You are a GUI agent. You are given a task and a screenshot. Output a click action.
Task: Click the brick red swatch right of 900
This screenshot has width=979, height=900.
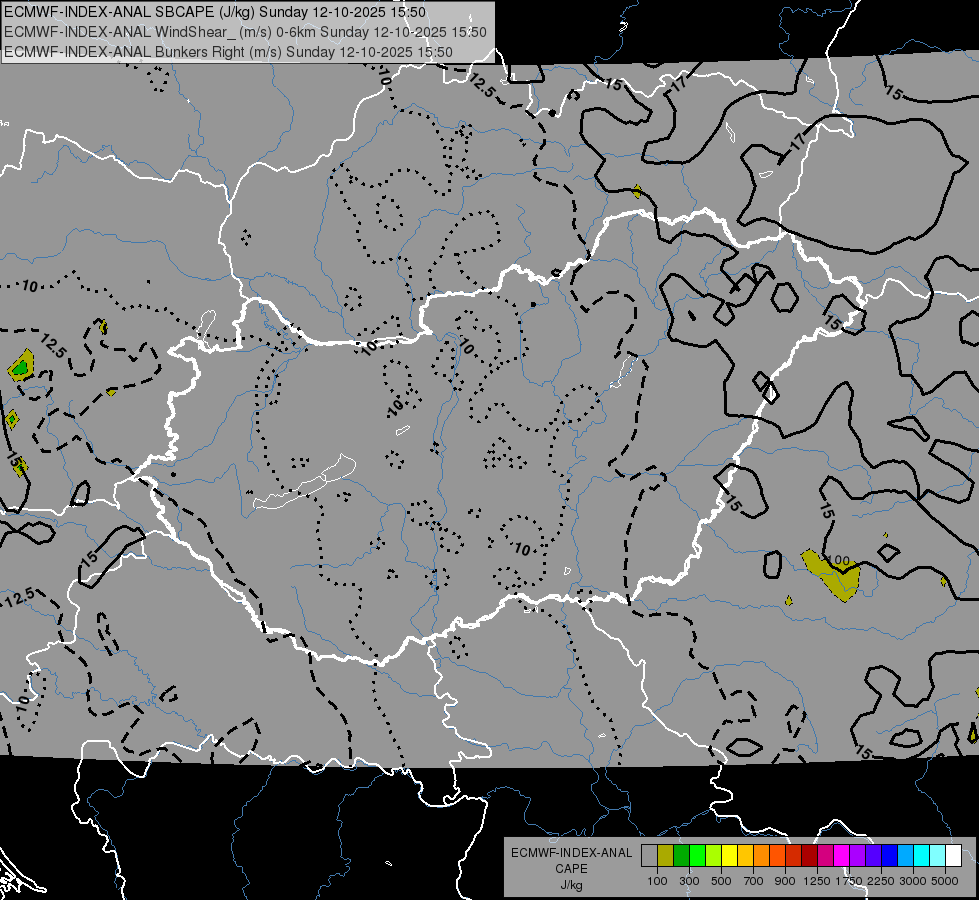pyautogui.click(x=794, y=856)
